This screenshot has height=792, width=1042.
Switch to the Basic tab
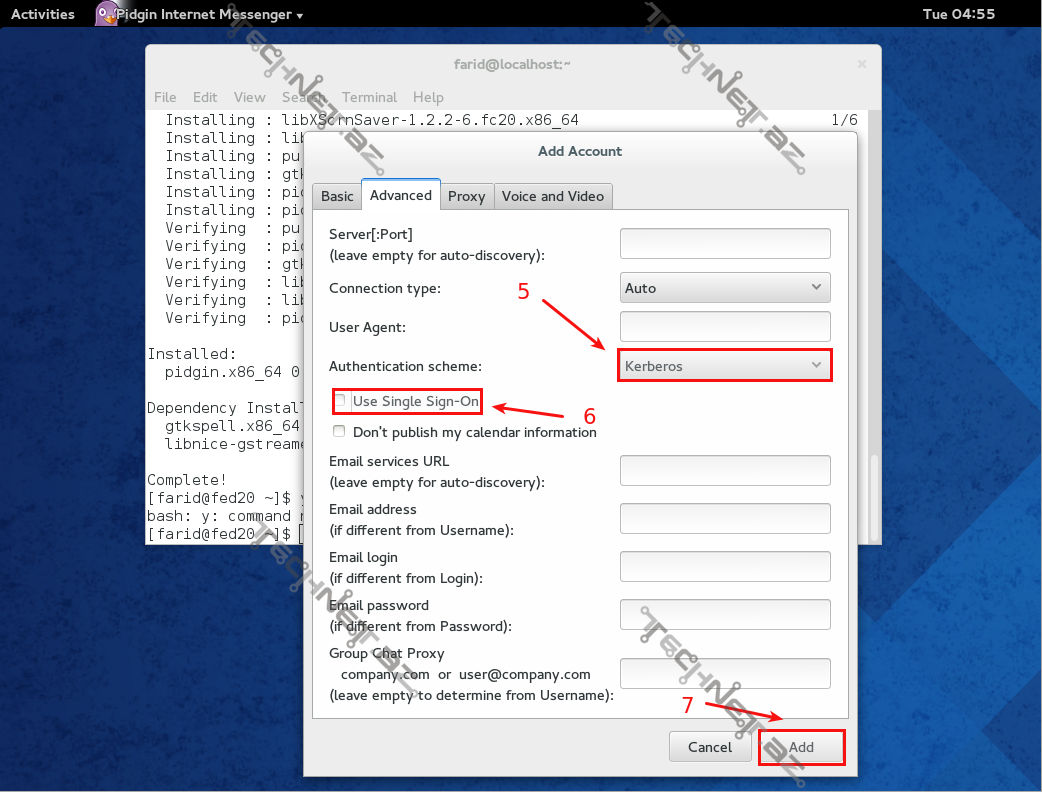pyautogui.click(x=337, y=196)
